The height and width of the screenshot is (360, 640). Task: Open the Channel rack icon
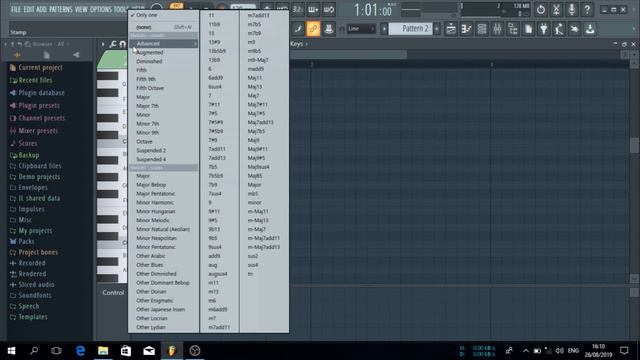(482, 29)
